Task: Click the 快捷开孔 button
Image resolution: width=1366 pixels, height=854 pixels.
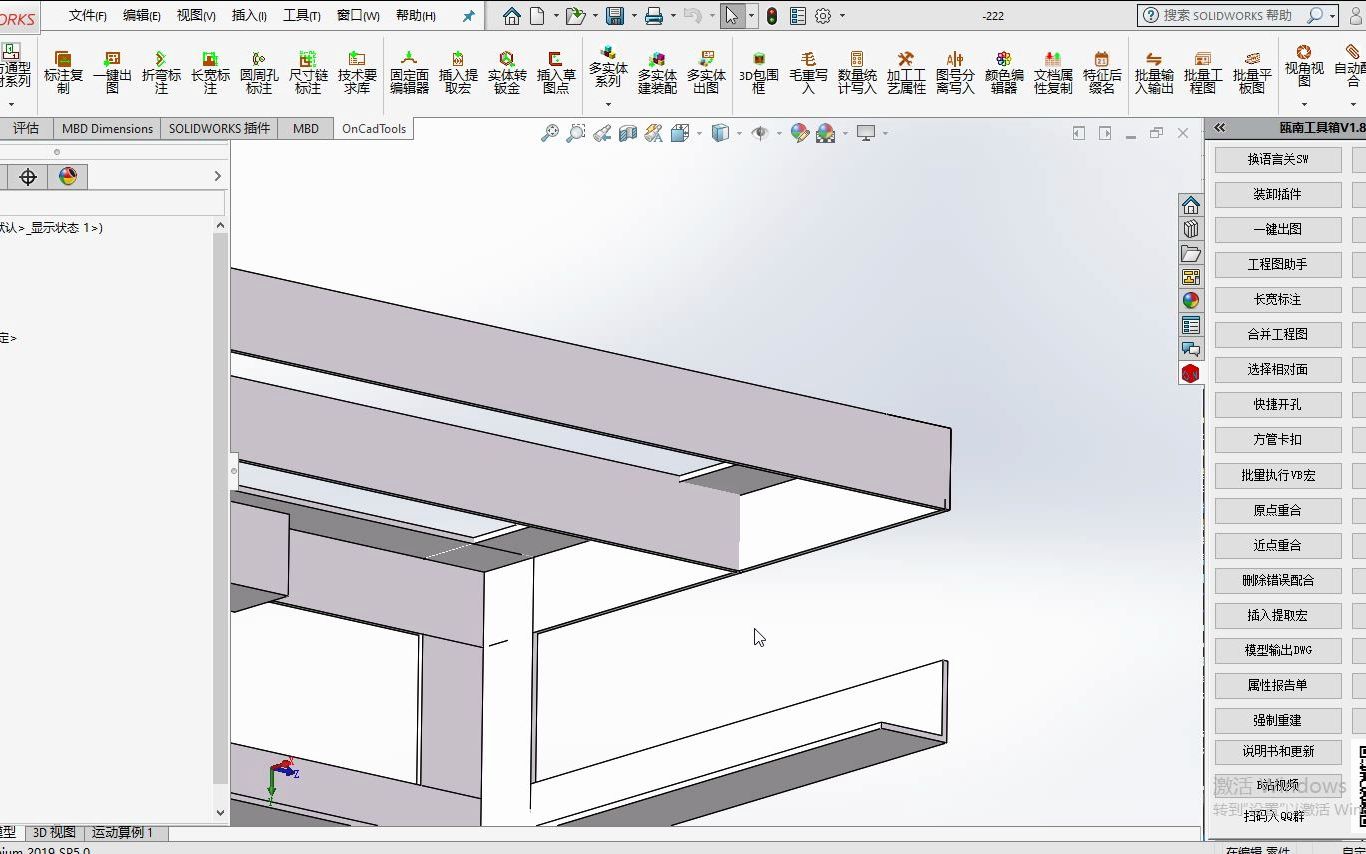Action: [1278, 404]
